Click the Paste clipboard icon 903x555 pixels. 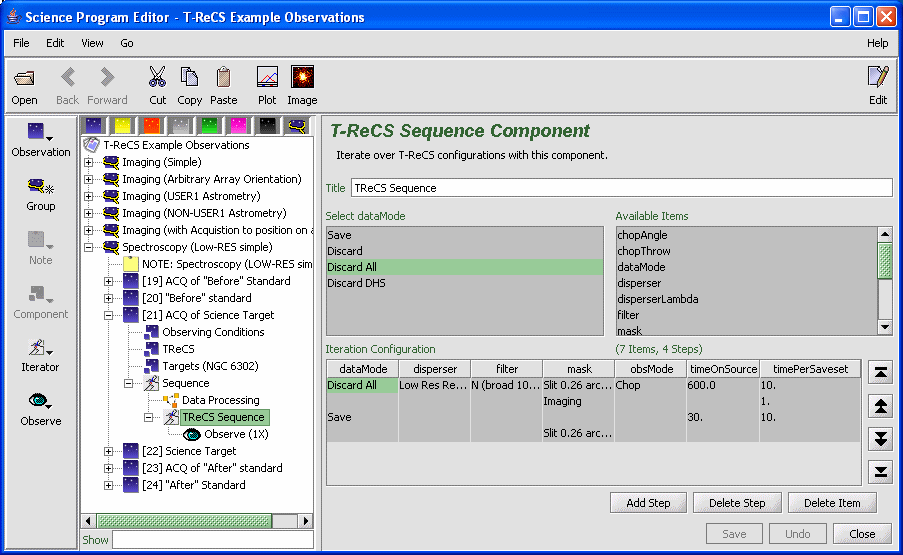pos(223,77)
